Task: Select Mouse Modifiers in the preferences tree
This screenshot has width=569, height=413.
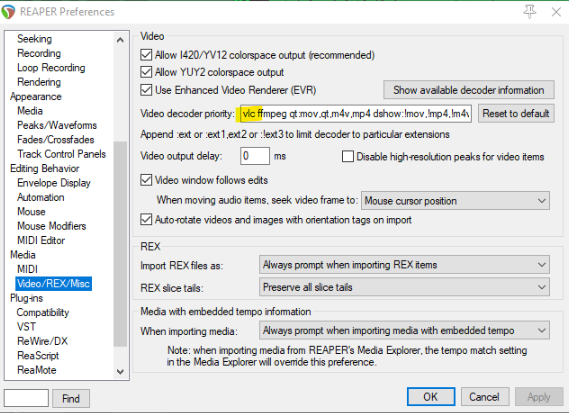Action: click(52, 226)
